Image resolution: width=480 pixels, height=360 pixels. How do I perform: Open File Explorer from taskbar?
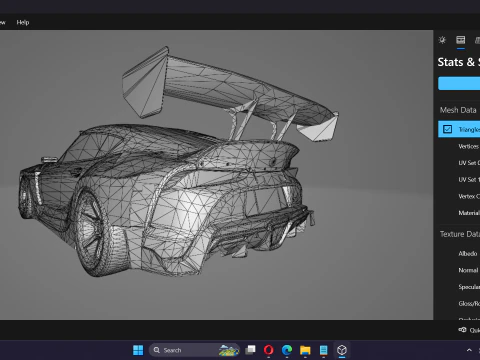click(x=305, y=350)
